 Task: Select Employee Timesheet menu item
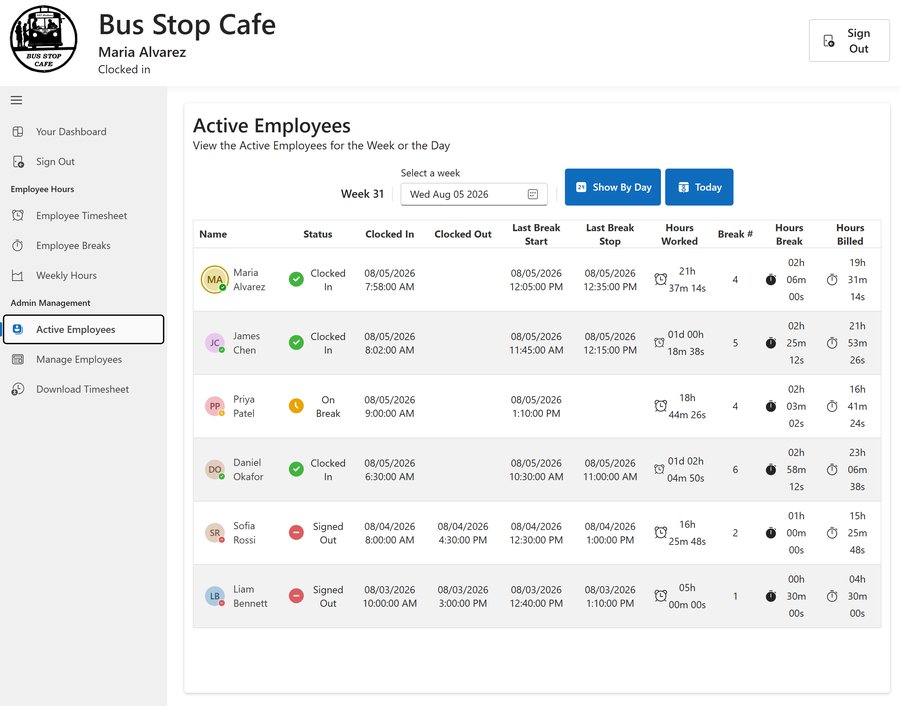point(83,215)
